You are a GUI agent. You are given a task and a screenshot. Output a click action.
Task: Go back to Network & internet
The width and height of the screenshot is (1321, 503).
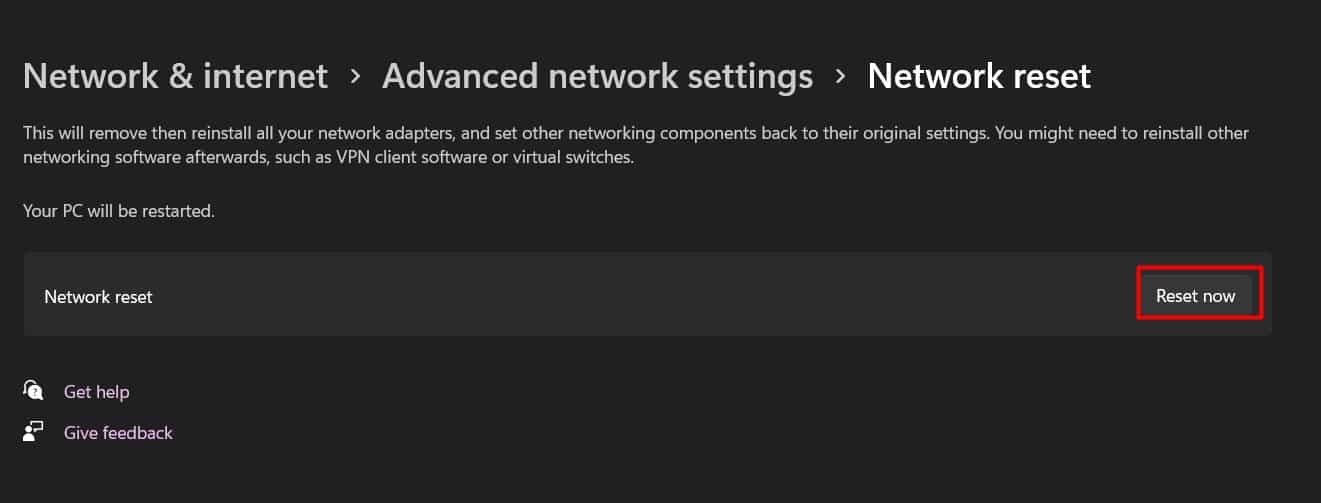175,76
